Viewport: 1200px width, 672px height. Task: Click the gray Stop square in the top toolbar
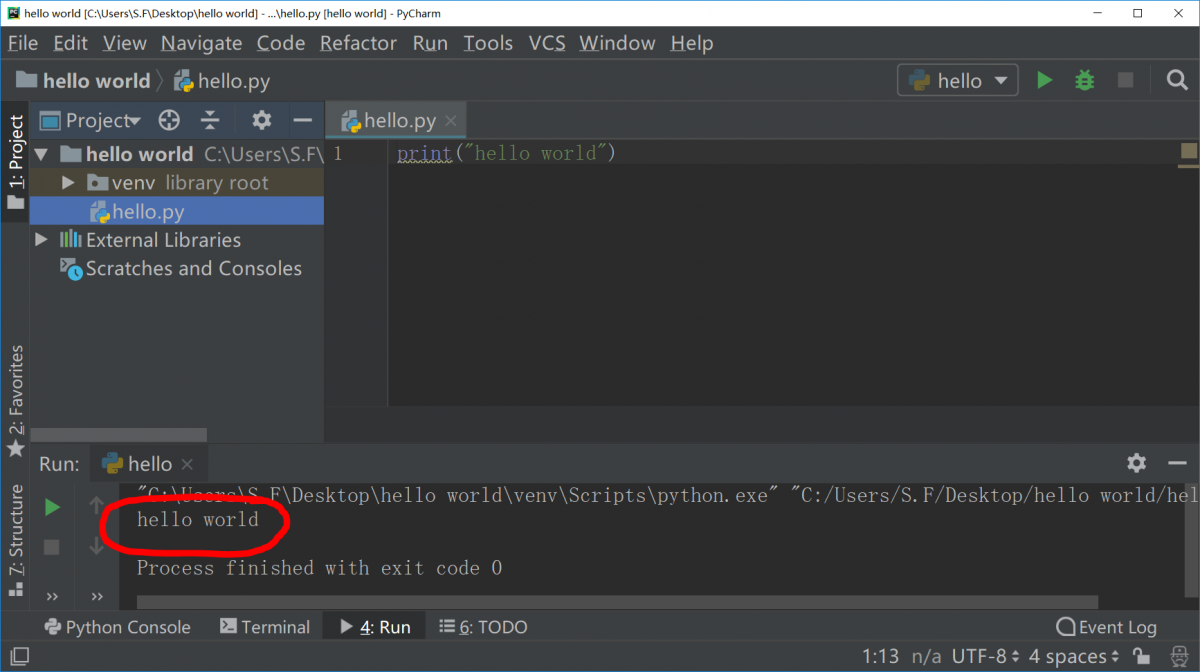(1125, 80)
